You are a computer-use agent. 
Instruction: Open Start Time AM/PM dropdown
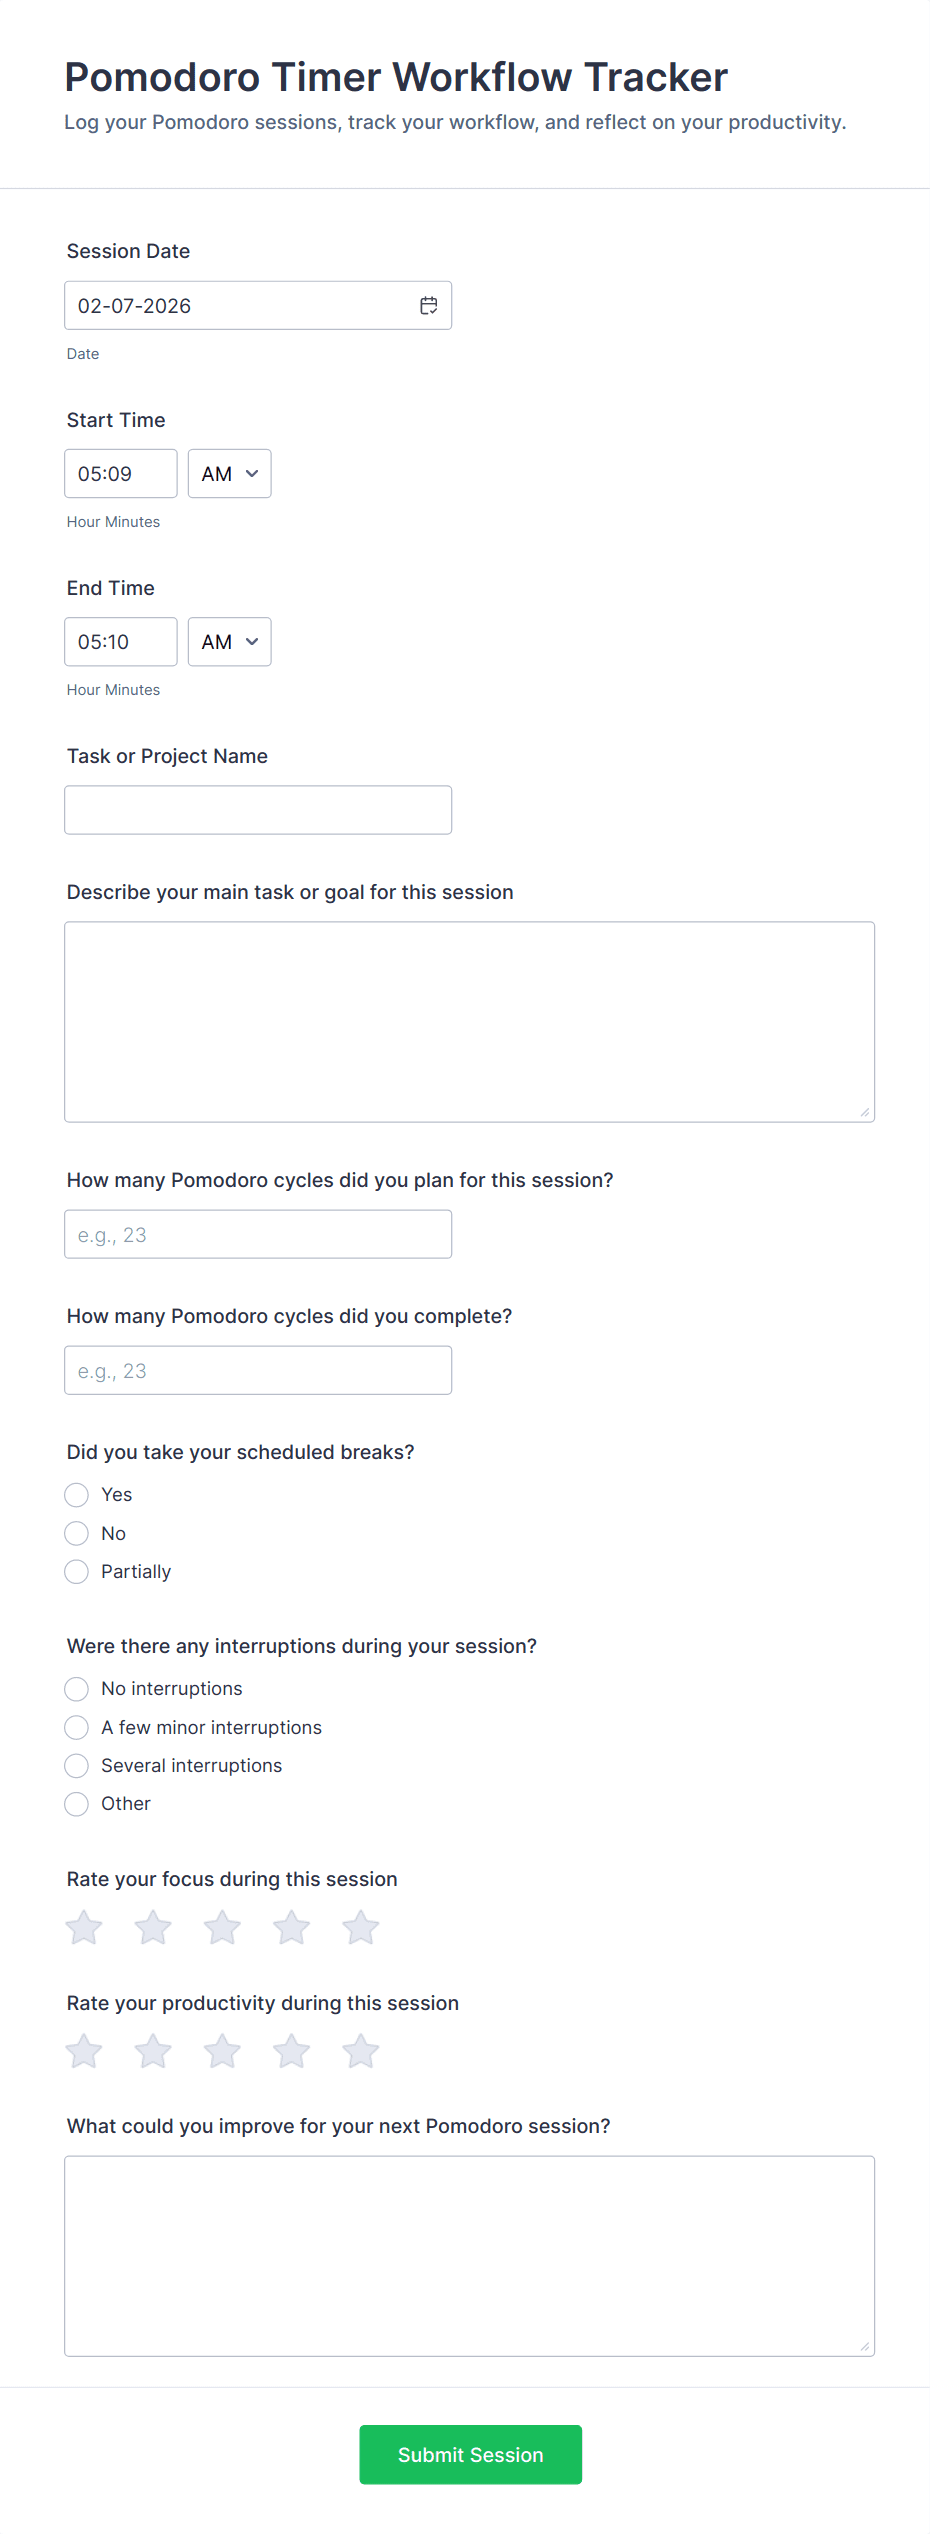229,474
